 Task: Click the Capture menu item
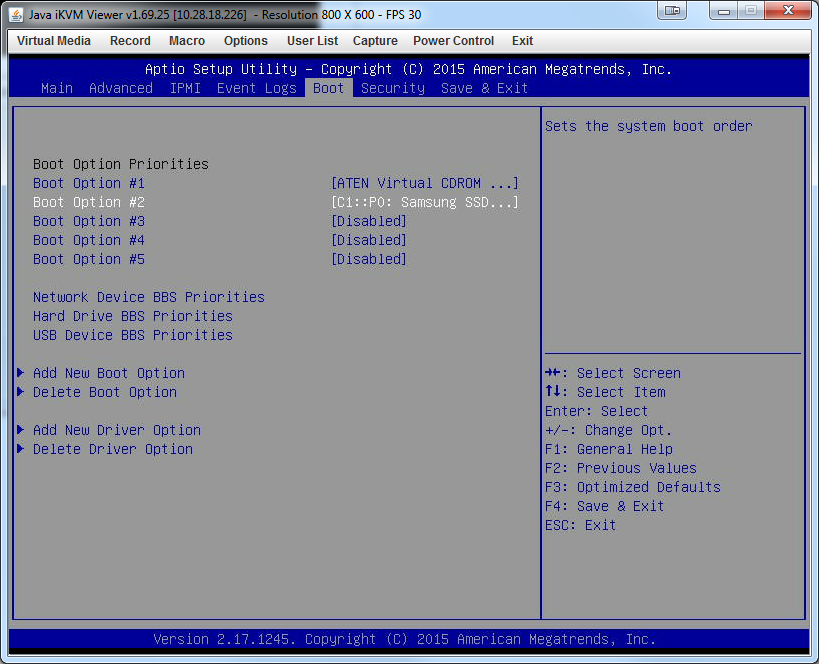(x=375, y=41)
